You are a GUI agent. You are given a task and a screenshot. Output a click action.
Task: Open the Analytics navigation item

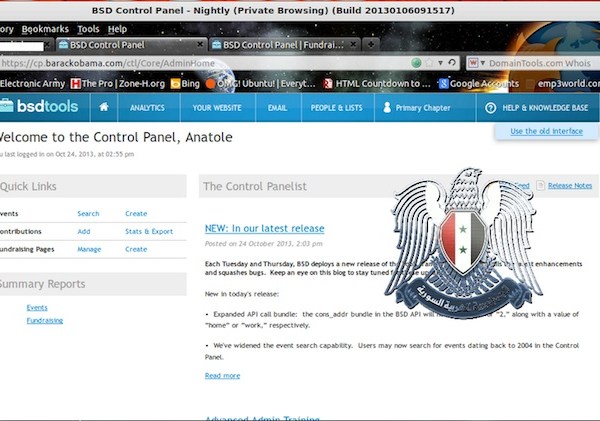click(147, 107)
